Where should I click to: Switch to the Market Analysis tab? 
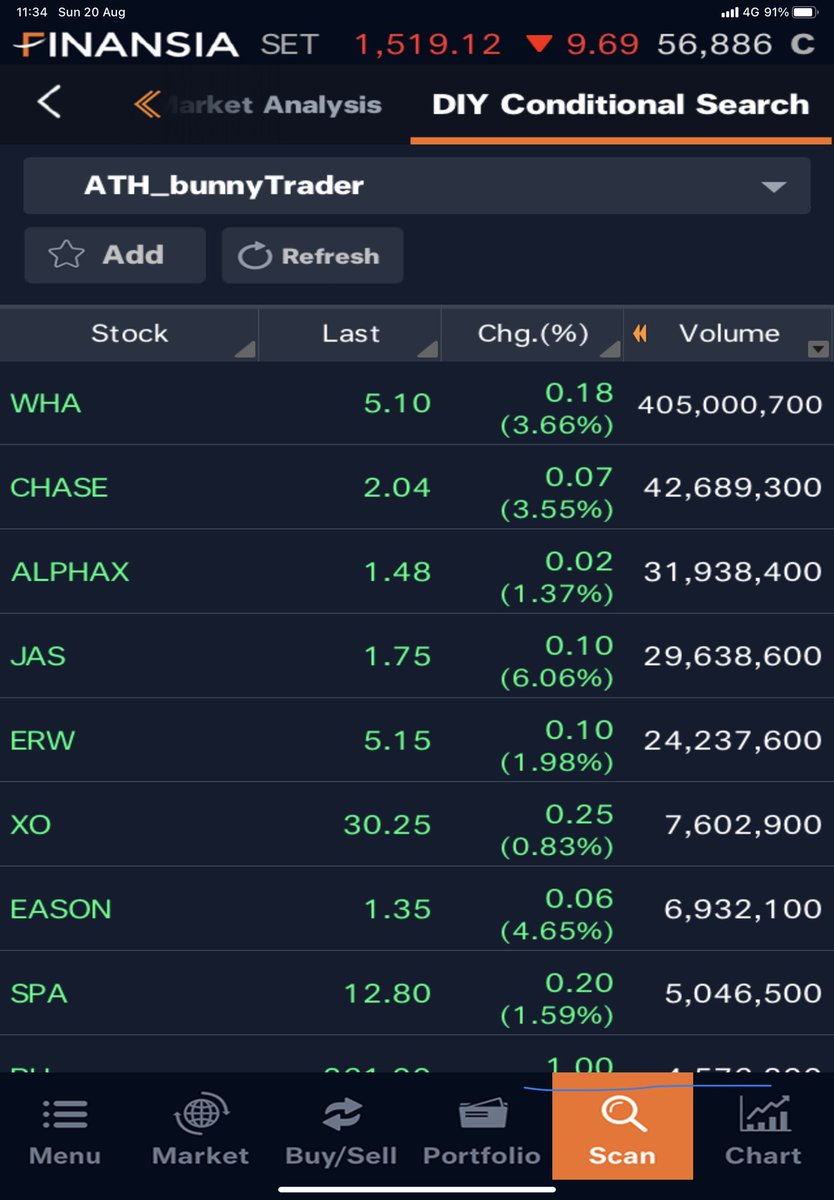[x=258, y=104]
